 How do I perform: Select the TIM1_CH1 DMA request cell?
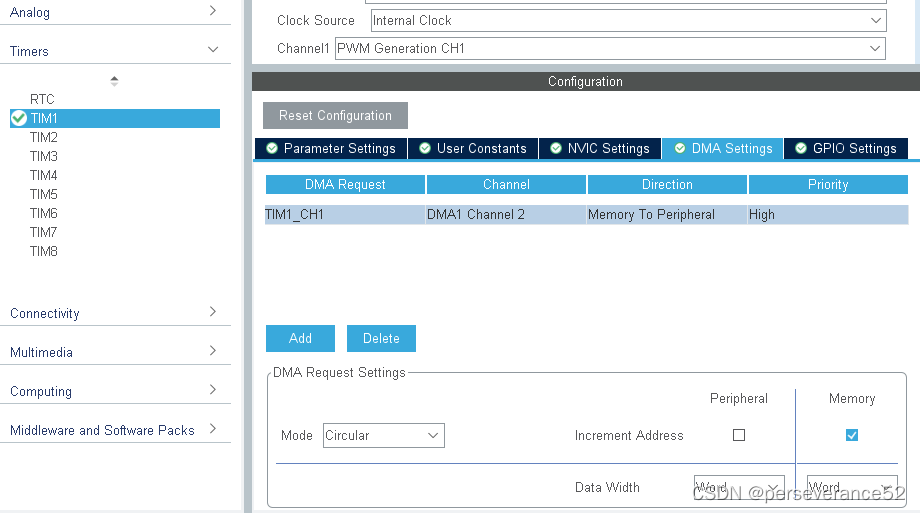[x=345, y=214]
